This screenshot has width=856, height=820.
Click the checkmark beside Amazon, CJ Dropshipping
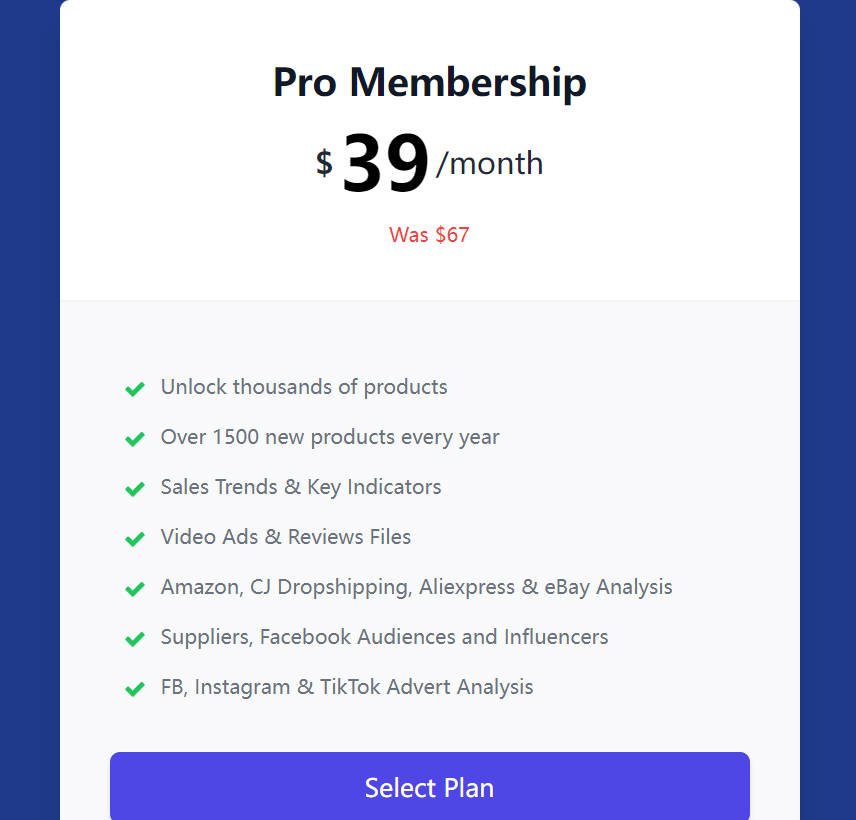(135, 589)
